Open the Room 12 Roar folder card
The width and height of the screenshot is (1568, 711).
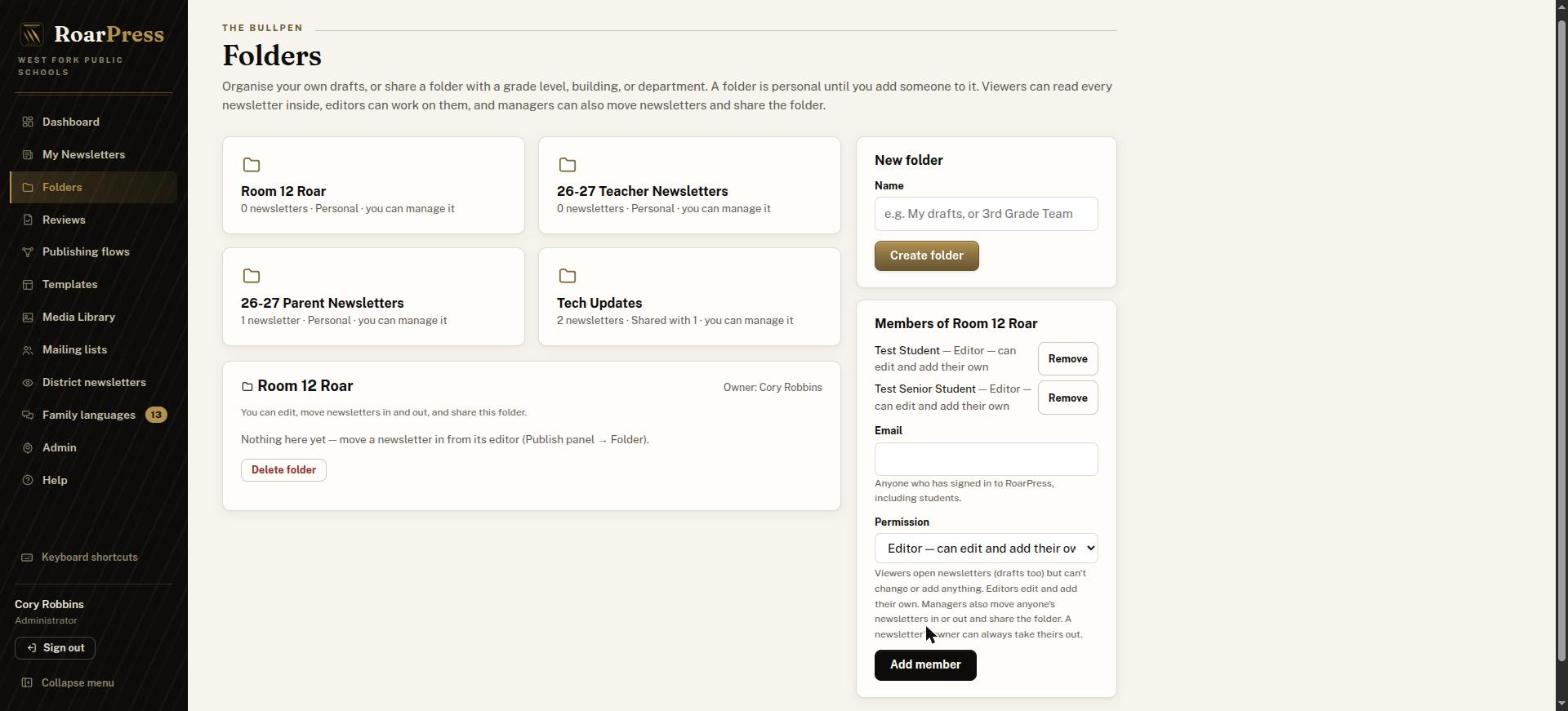373,185
